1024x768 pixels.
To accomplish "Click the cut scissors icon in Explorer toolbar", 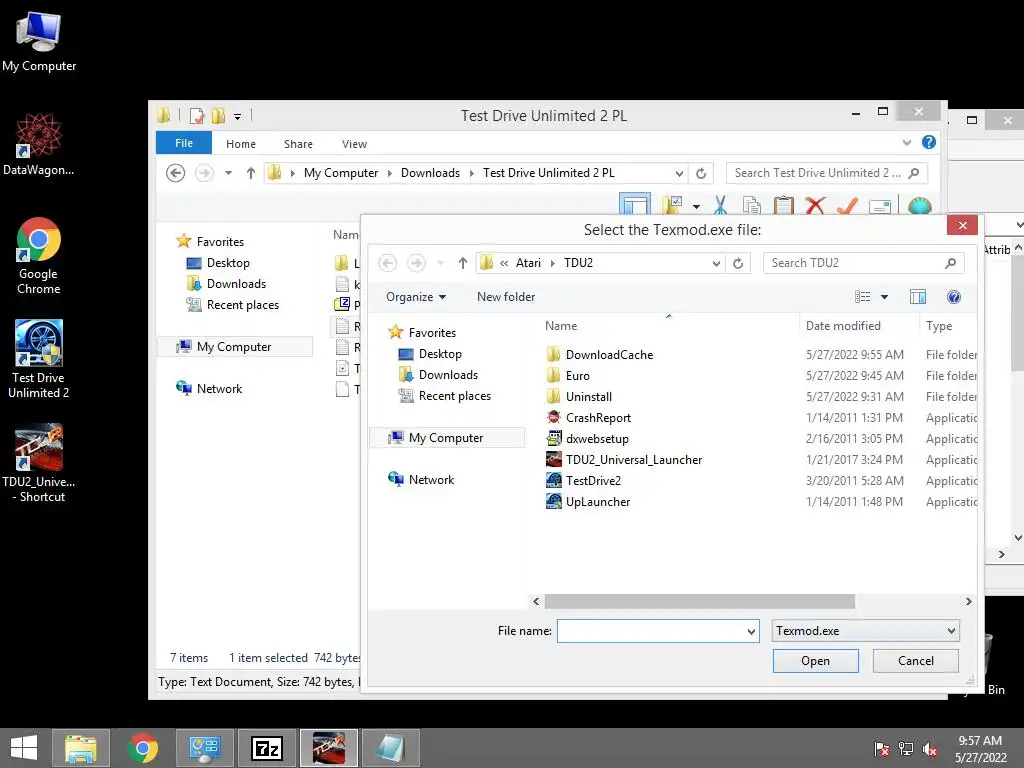I will (x=720, y=205).
